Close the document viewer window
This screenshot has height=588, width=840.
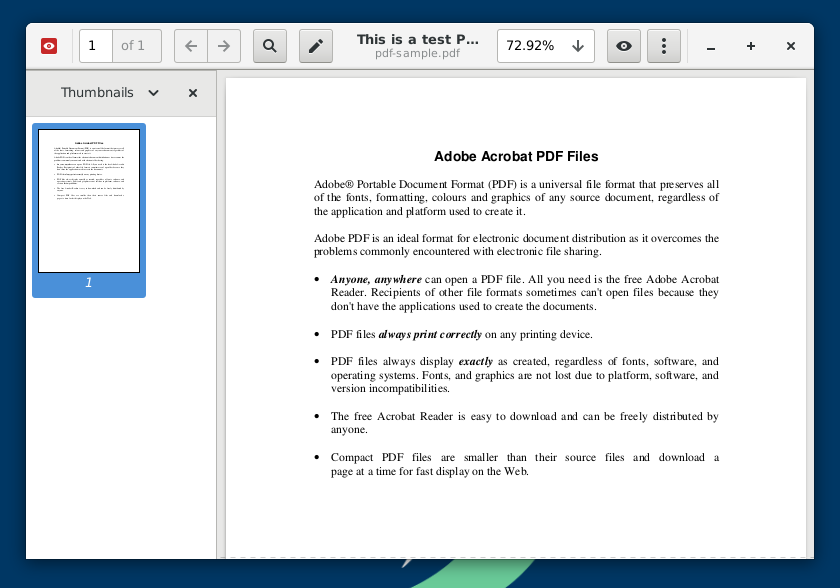pyautogui.click(x=791, y=46)
